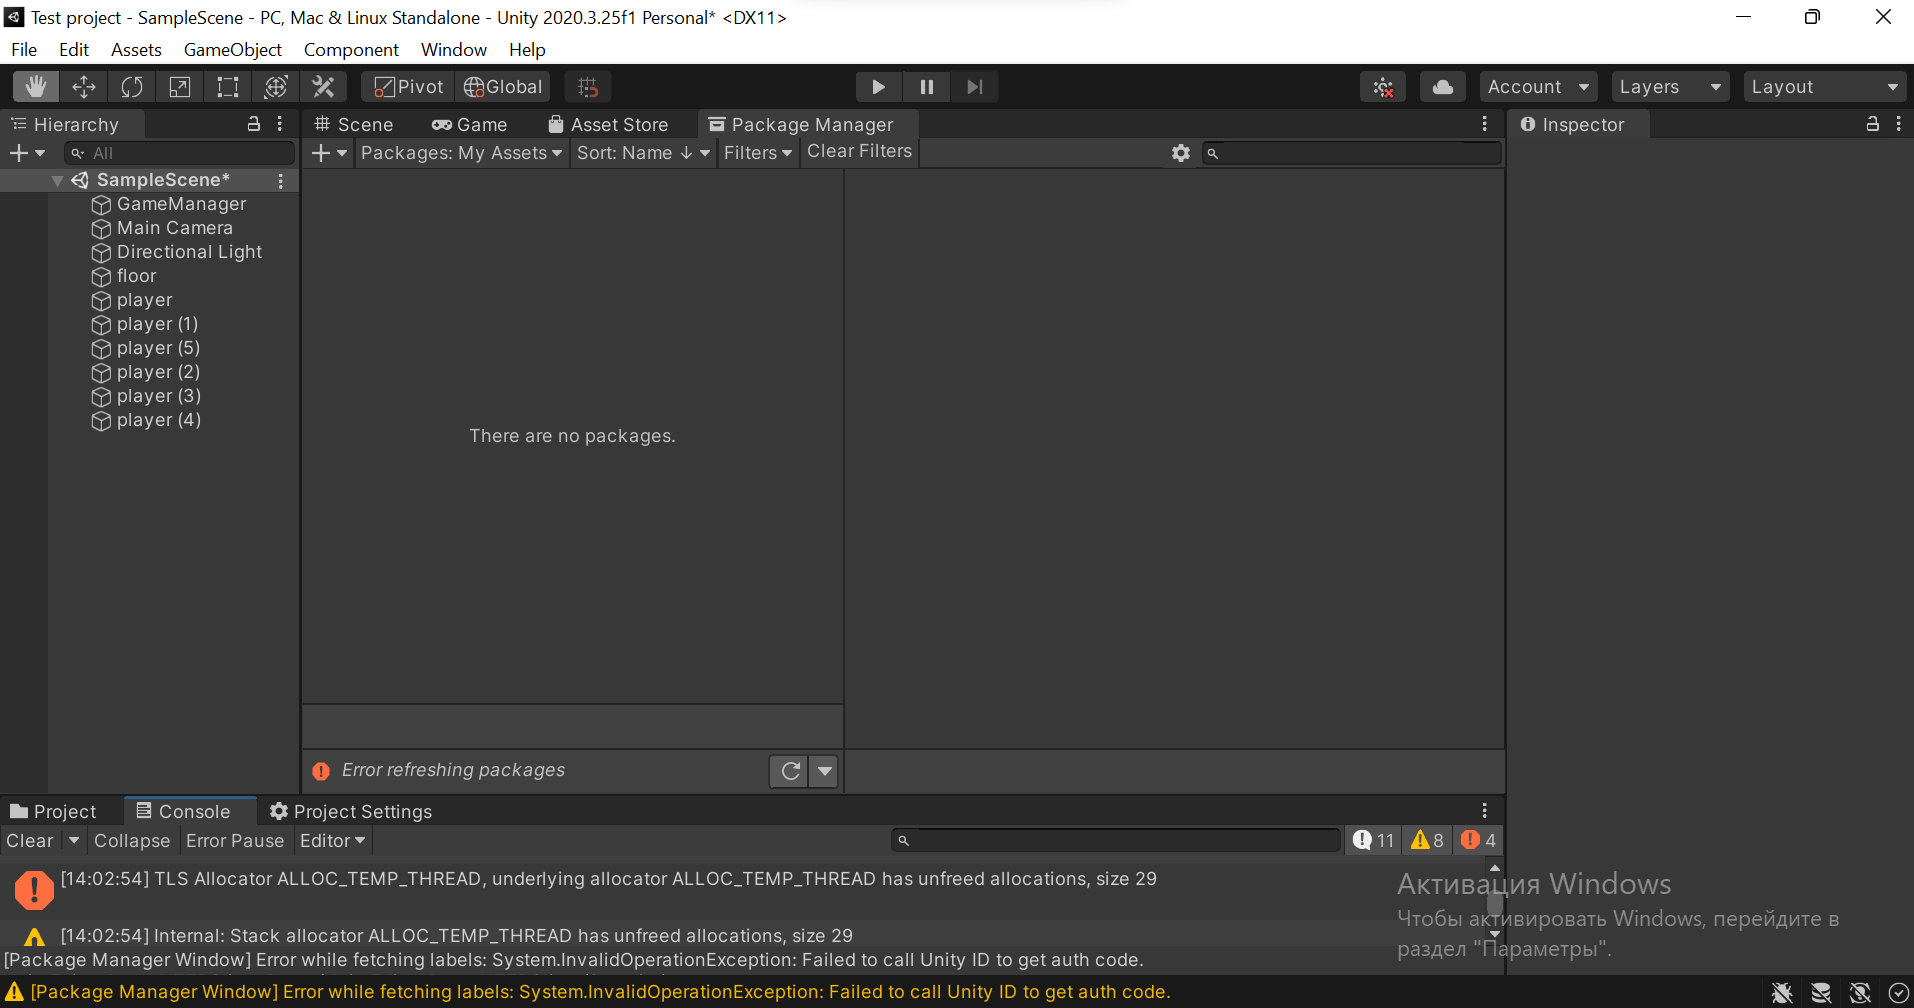Click the Hierarchy search field
Viewport: 1914px width, 1008px height.
tap(180, 153)
